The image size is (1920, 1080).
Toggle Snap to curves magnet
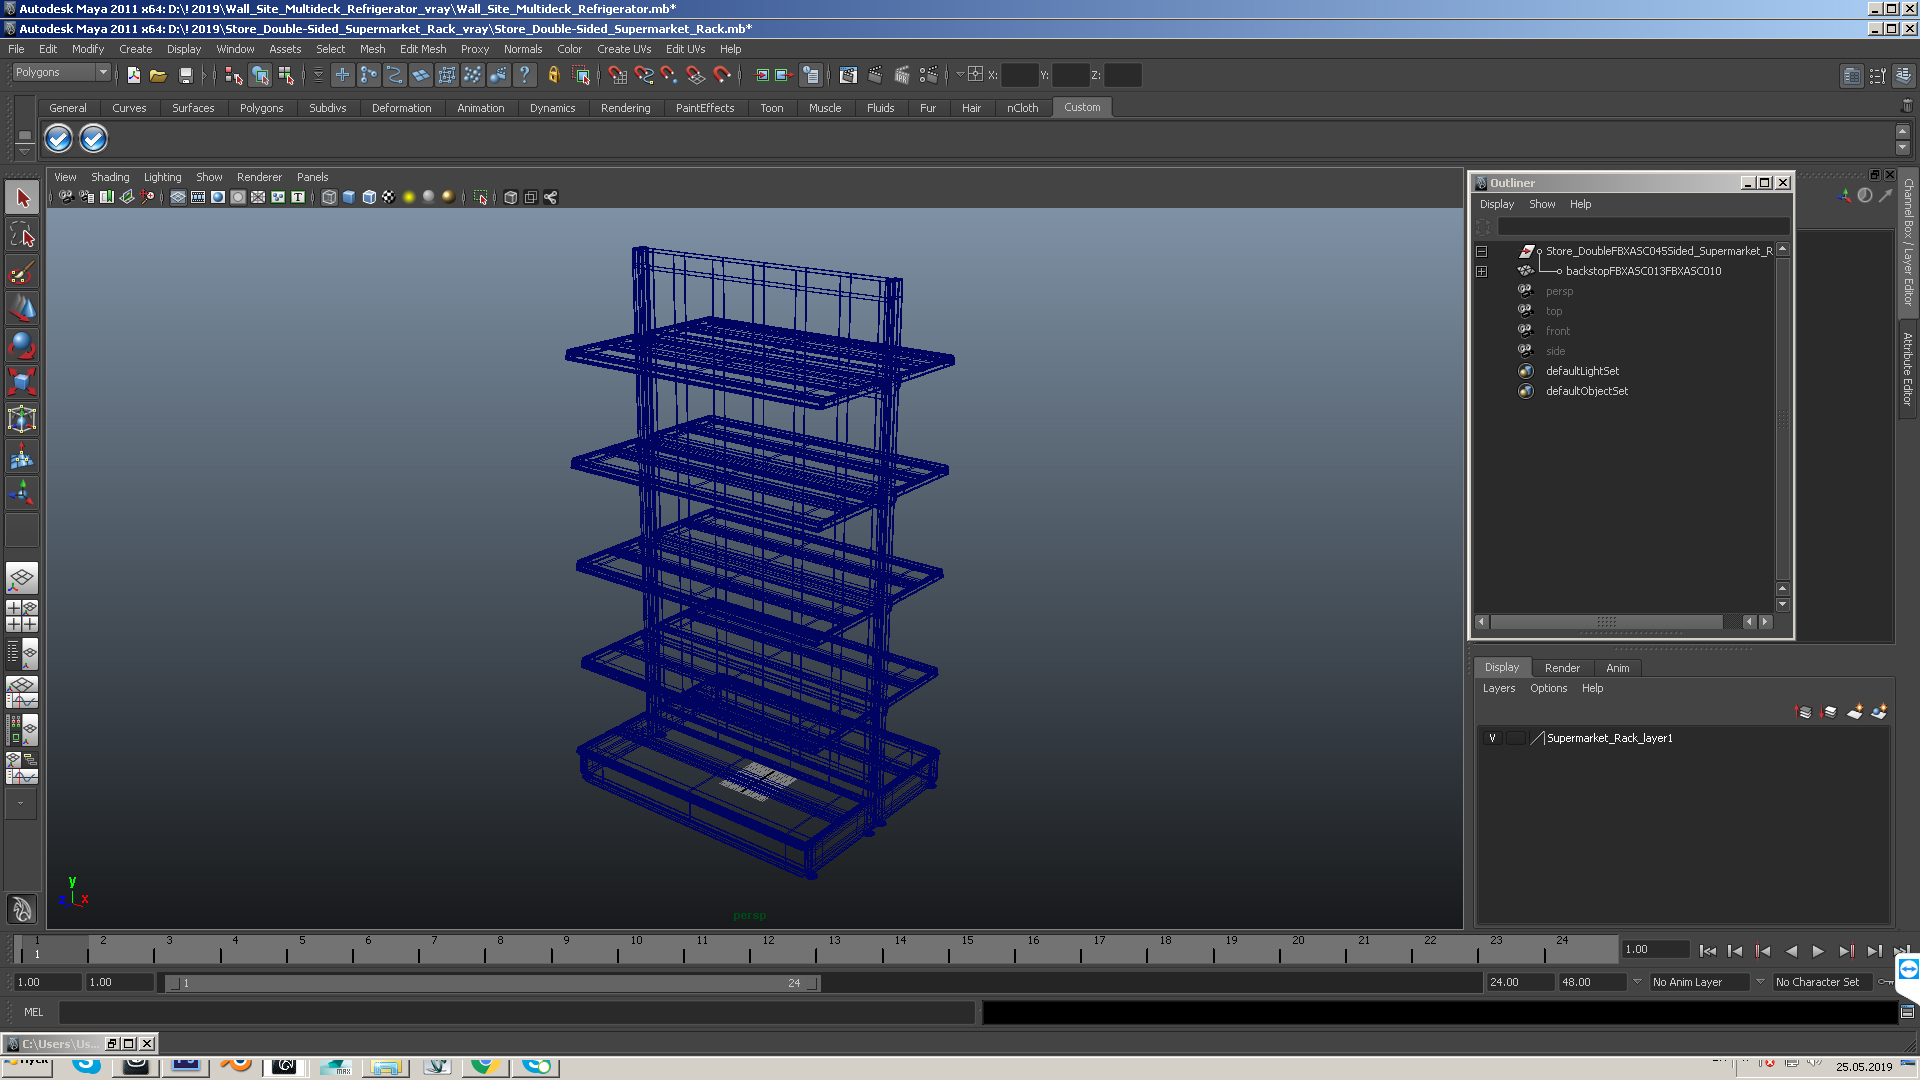(x=644, y=75)
